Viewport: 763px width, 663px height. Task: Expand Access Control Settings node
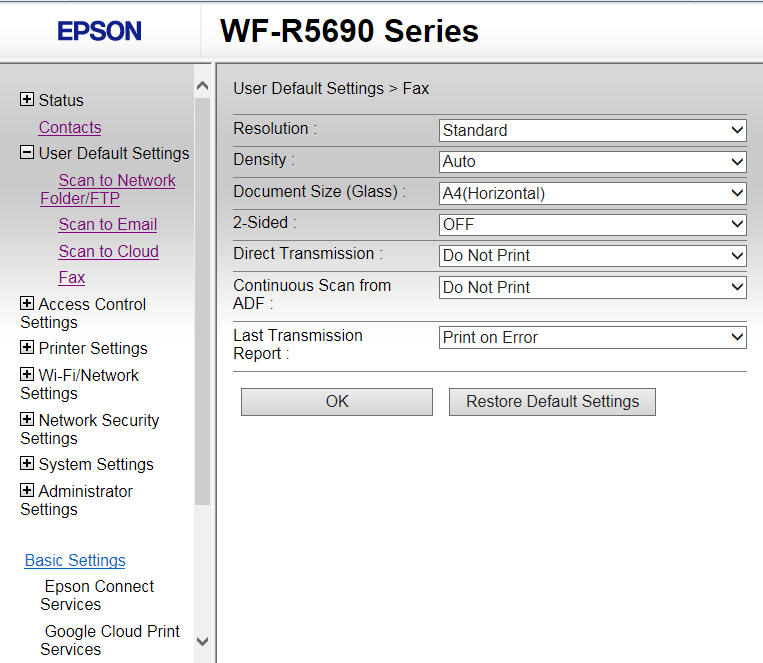(x=27, y=303)
